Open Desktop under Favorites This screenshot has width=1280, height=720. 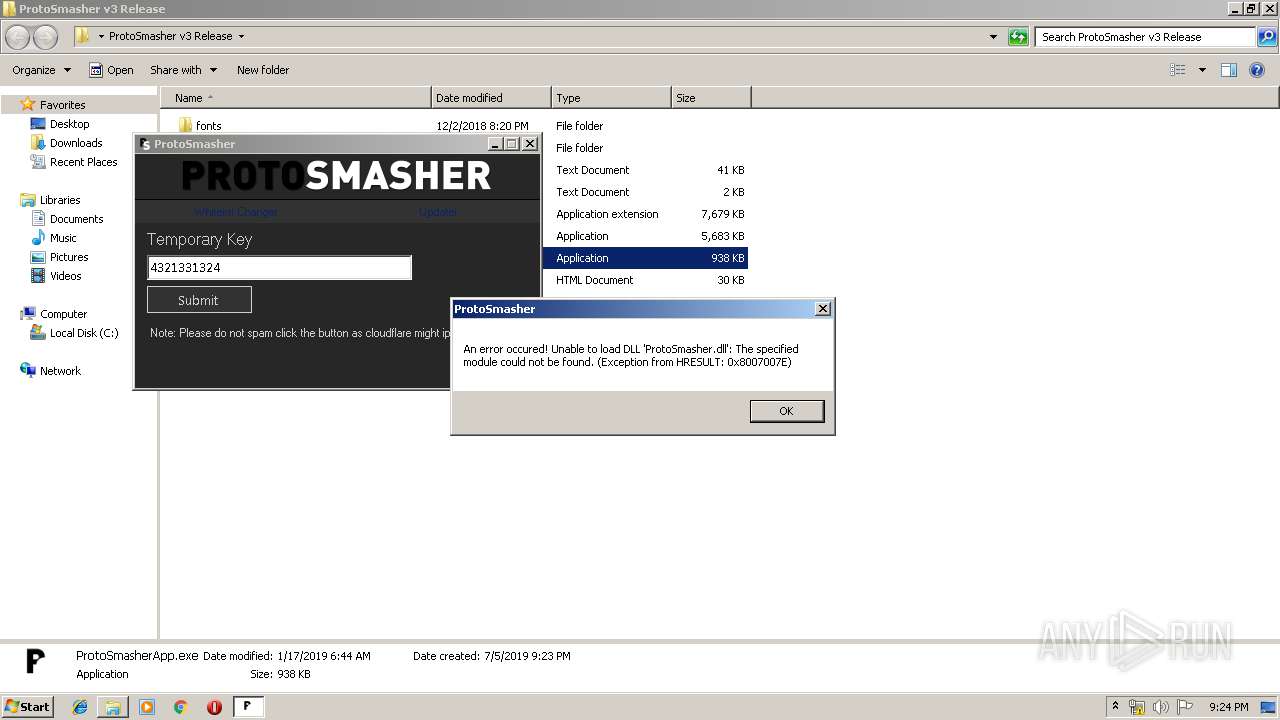69,124
